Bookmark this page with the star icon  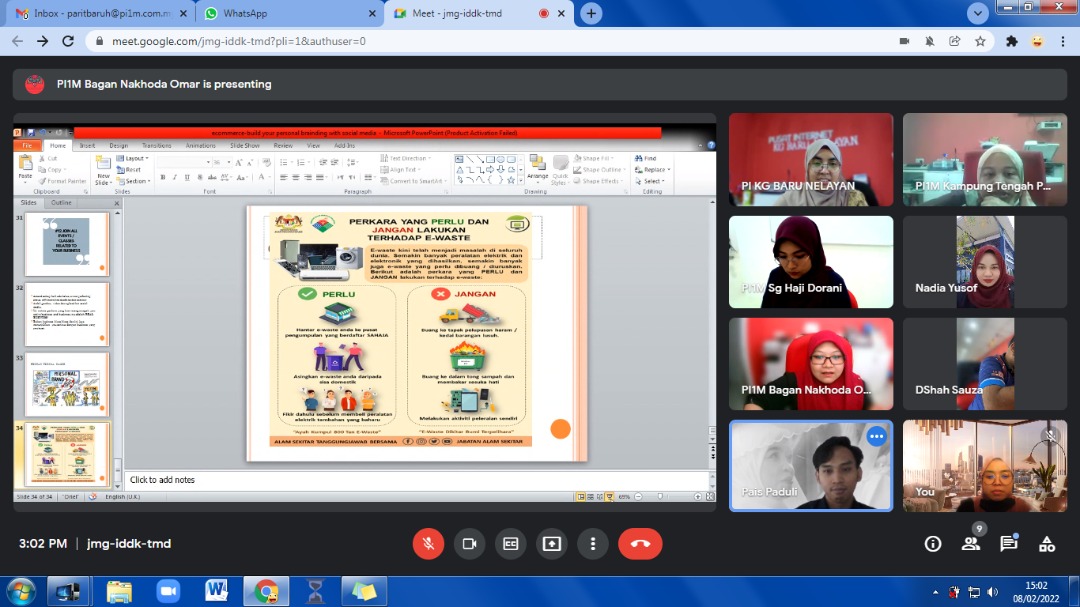980,41
